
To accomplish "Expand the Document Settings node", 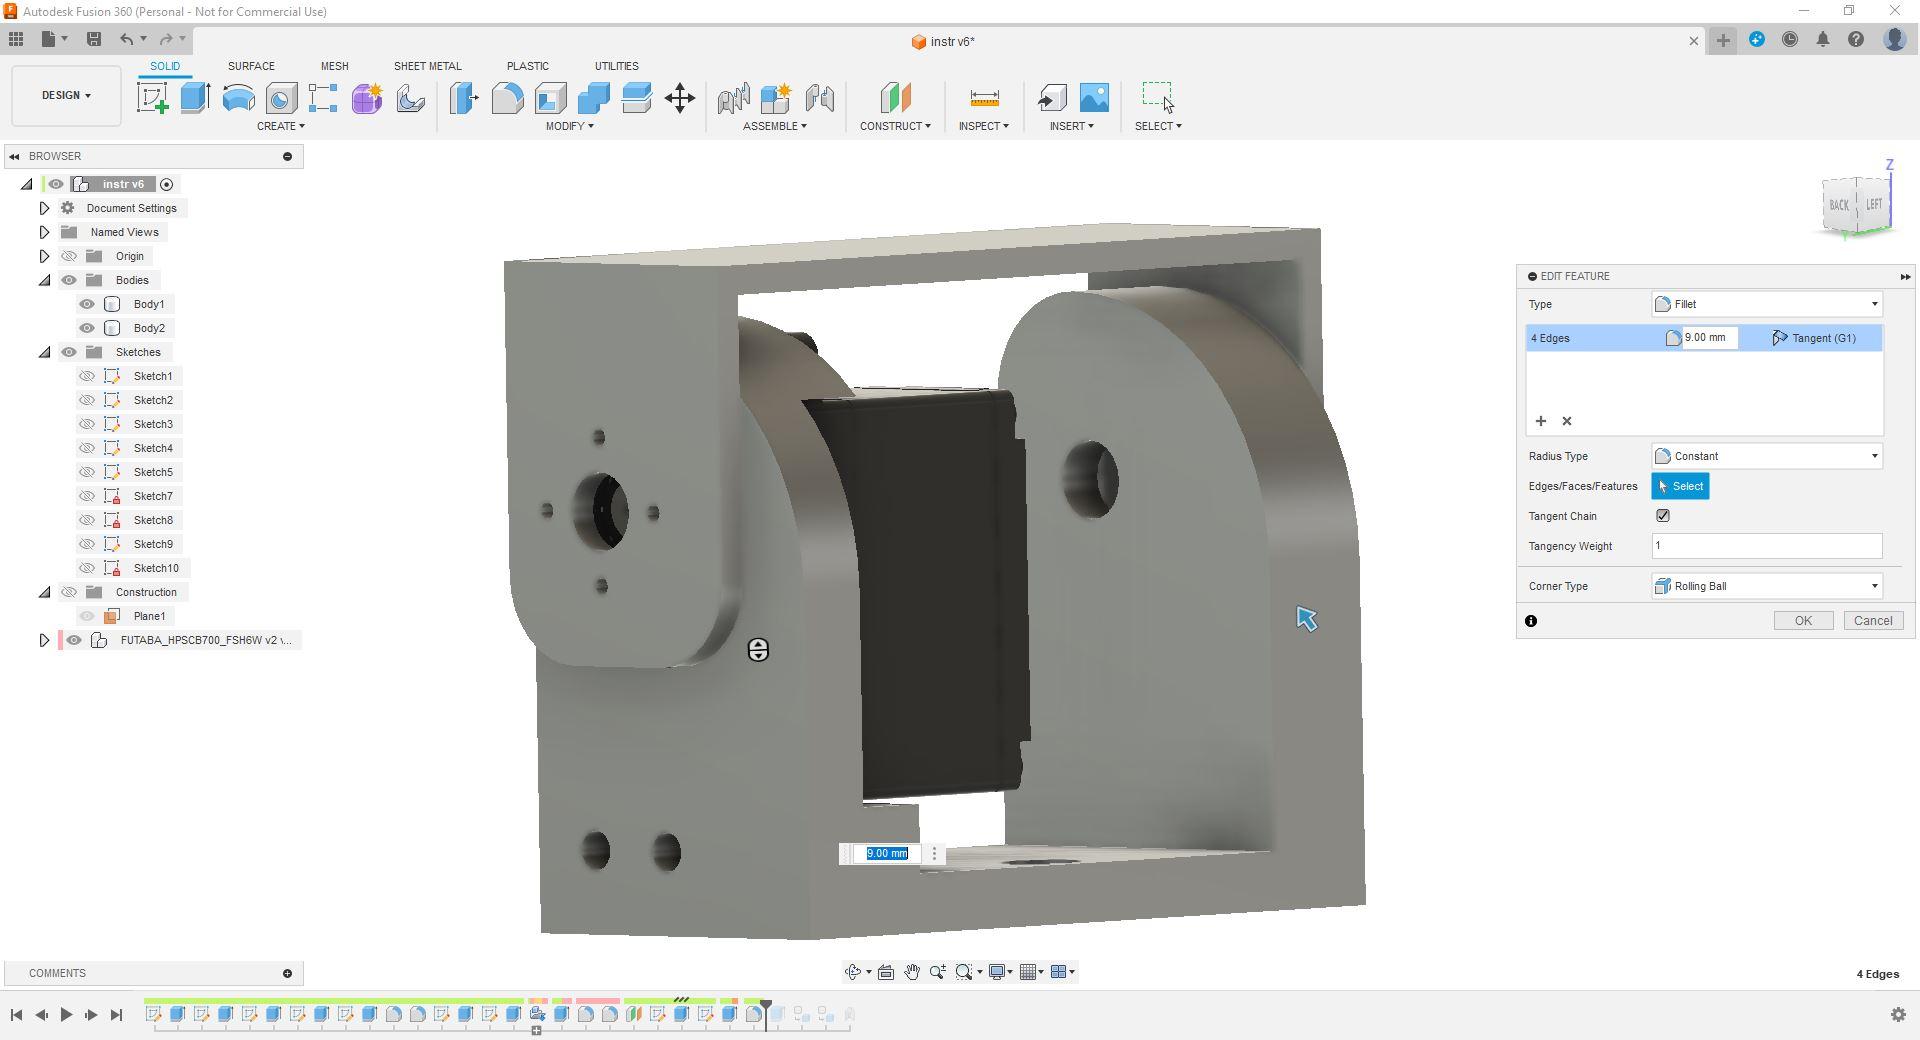I will pos(44,208).
